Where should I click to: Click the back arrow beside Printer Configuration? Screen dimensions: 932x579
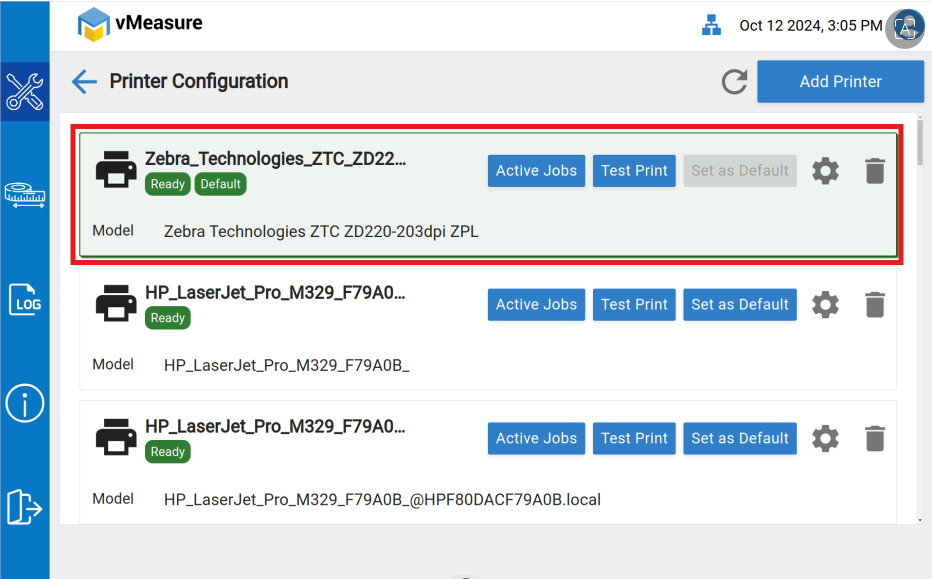tap(84, 82)
